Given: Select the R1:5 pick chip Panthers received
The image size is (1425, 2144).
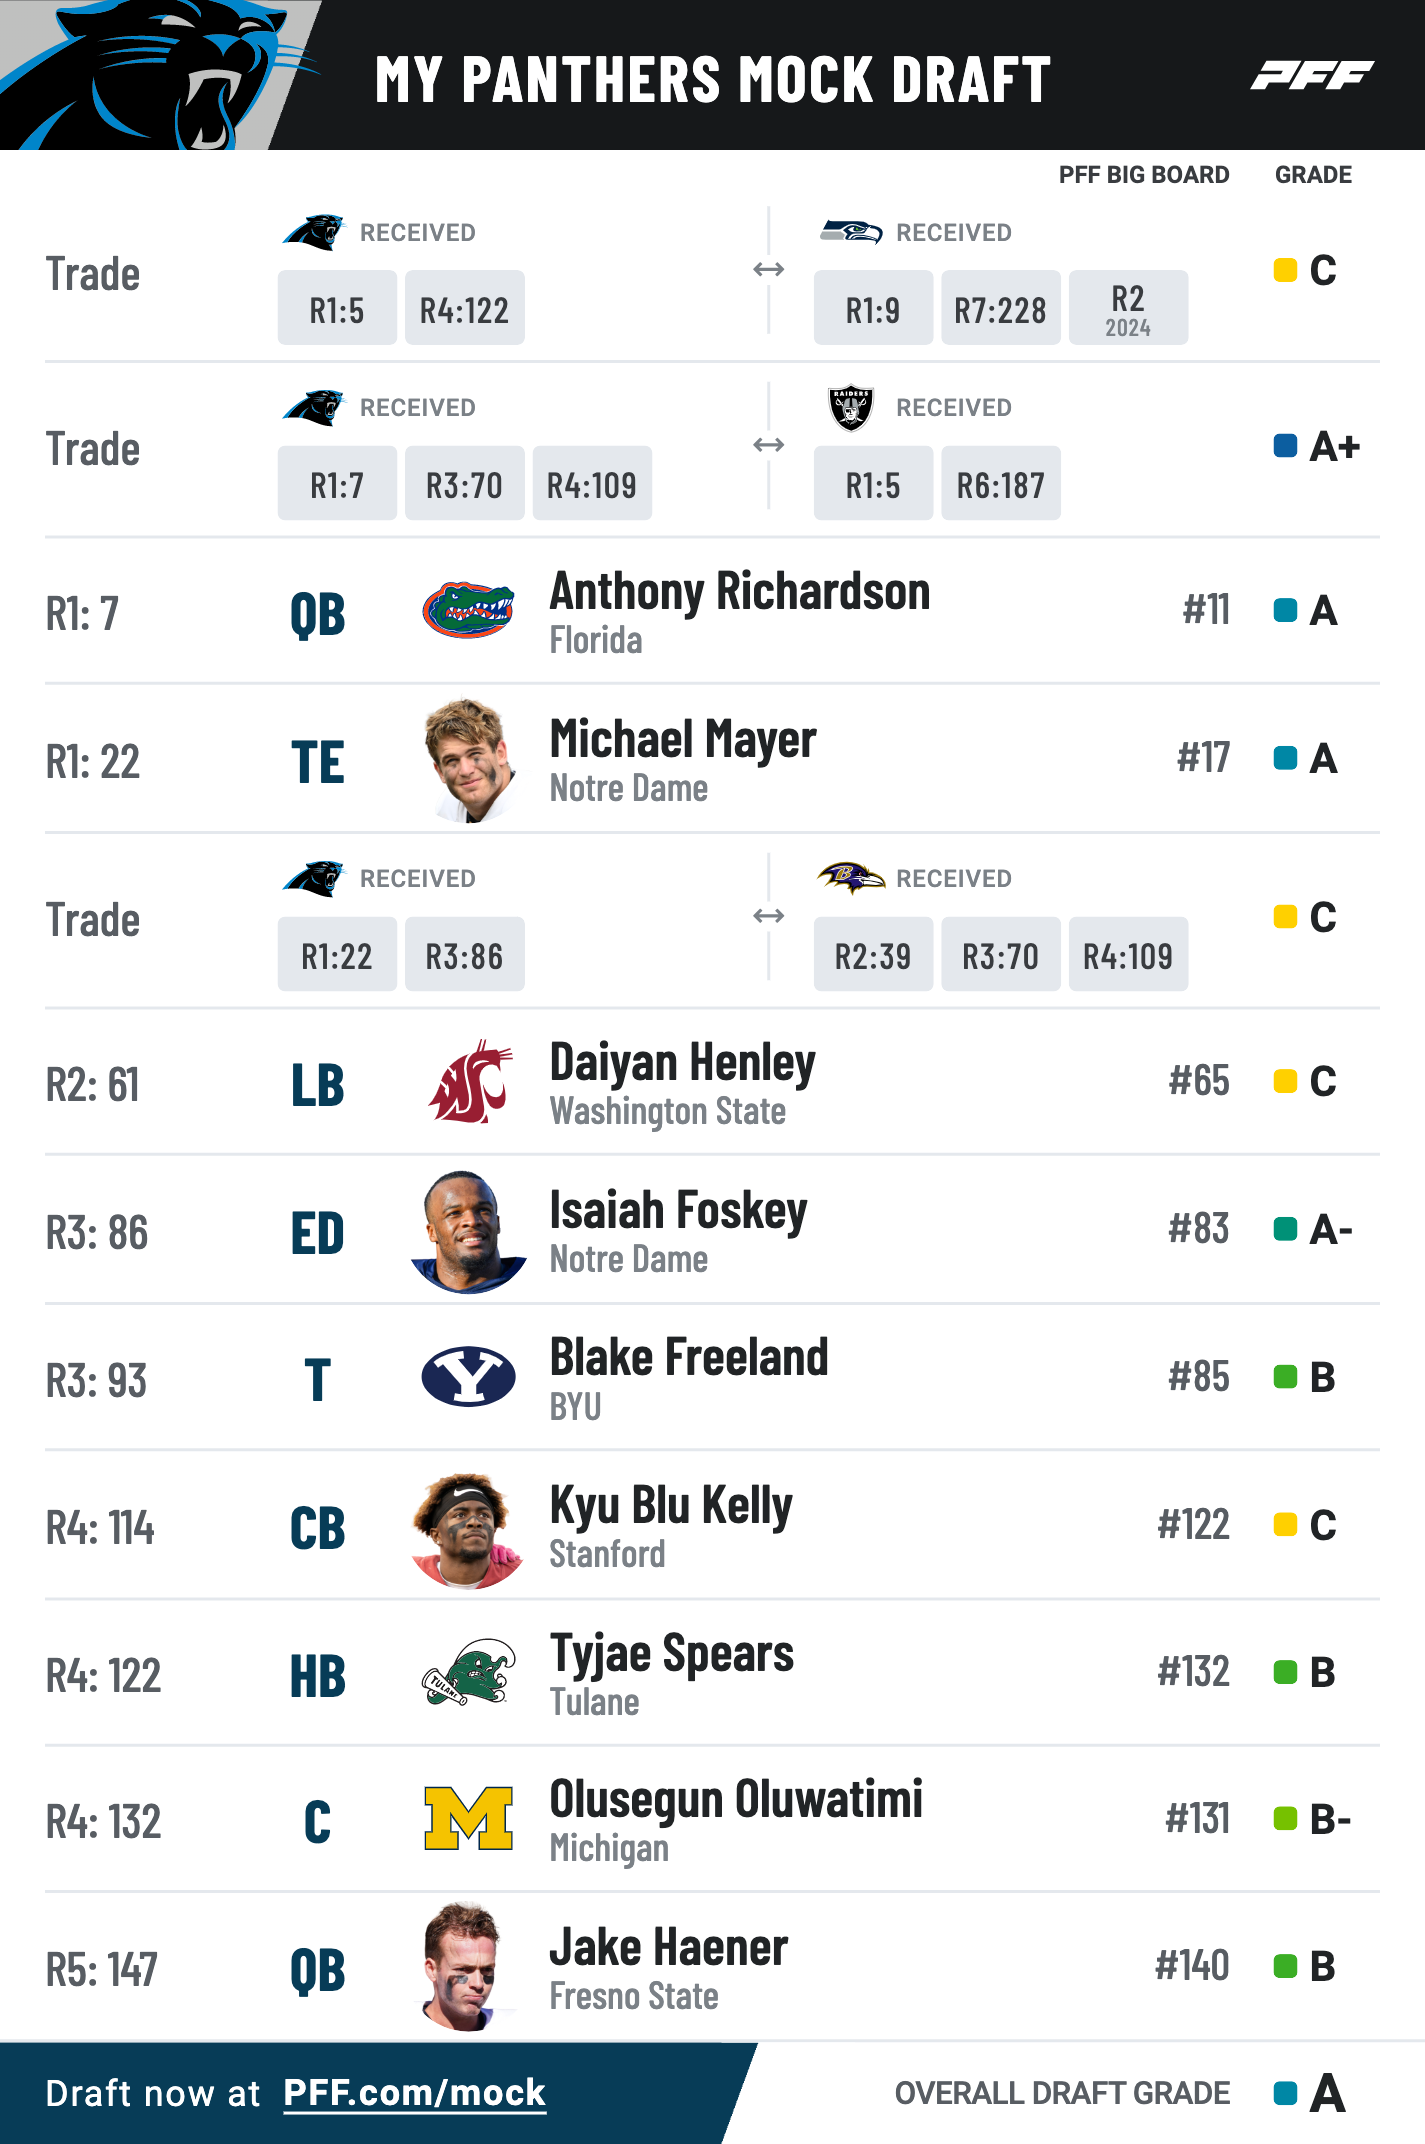Looking at the screenshot, I should pyautogui.click(x=337, y=308).
